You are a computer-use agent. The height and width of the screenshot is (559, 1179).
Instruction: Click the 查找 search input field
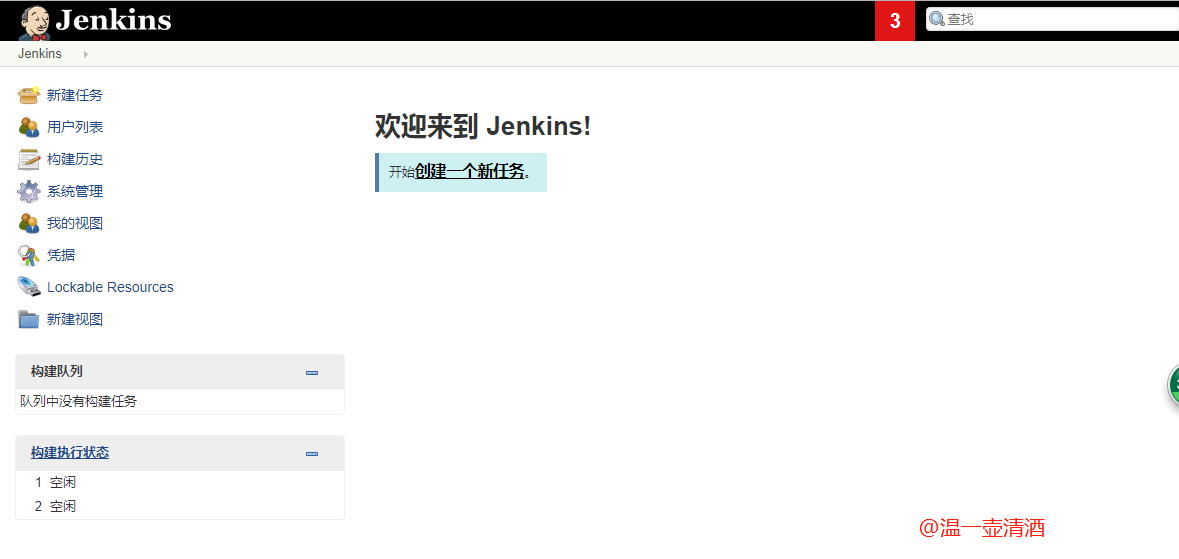point(1053,20)
